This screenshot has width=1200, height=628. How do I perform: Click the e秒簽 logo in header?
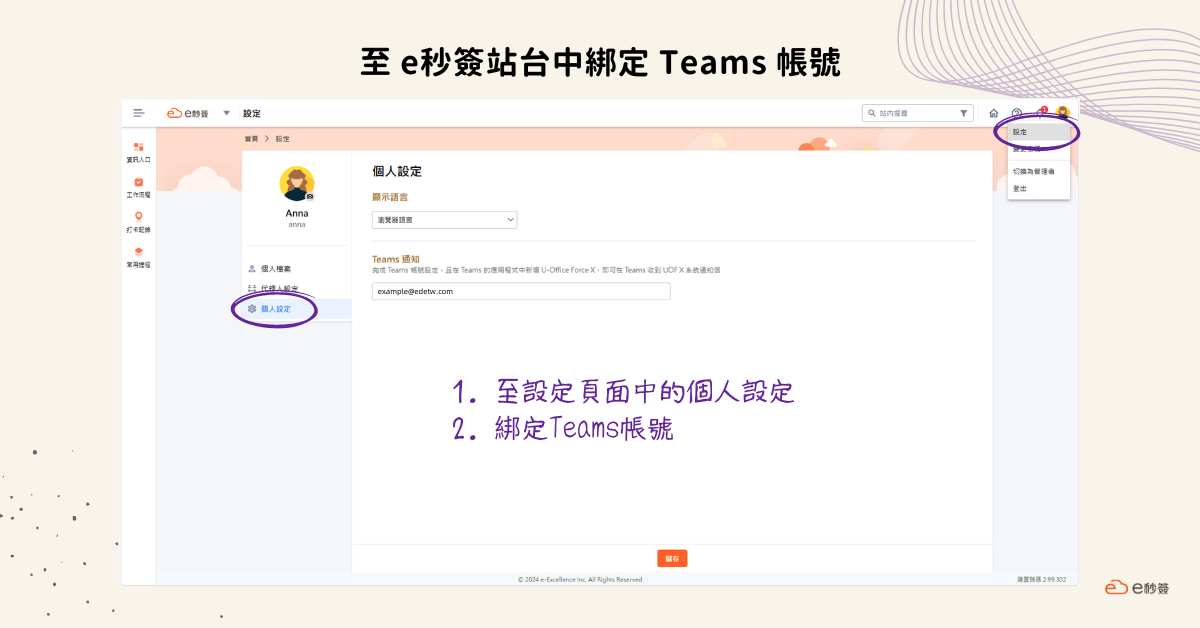click(188, 114)
